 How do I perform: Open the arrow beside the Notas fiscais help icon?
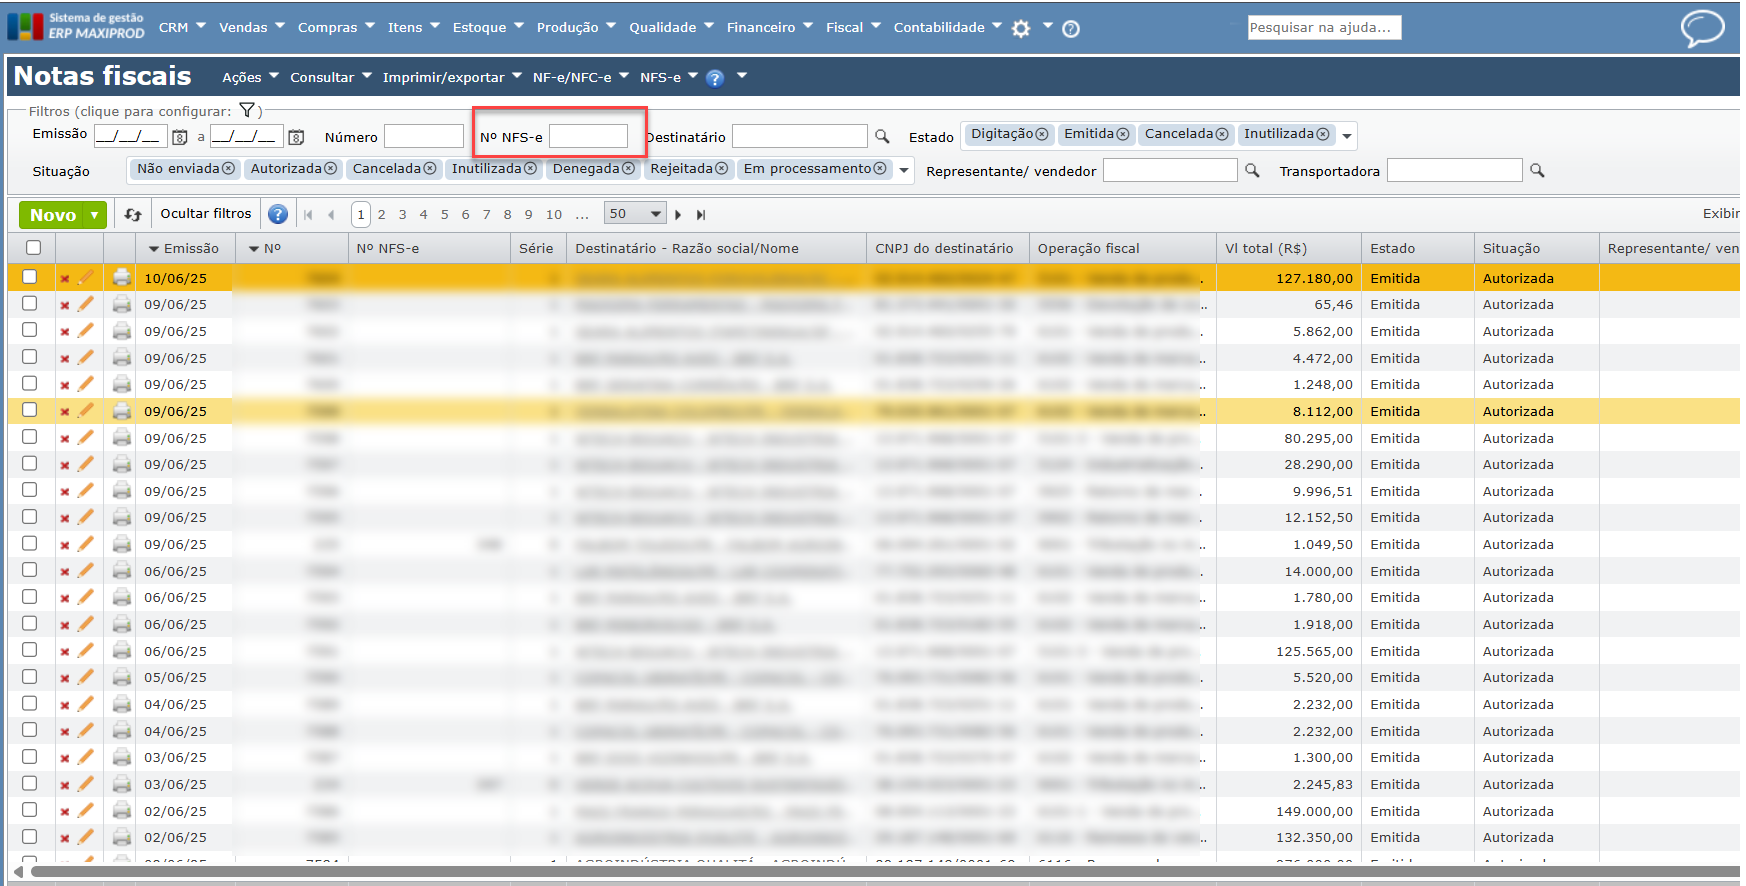(x=742, y=76)
